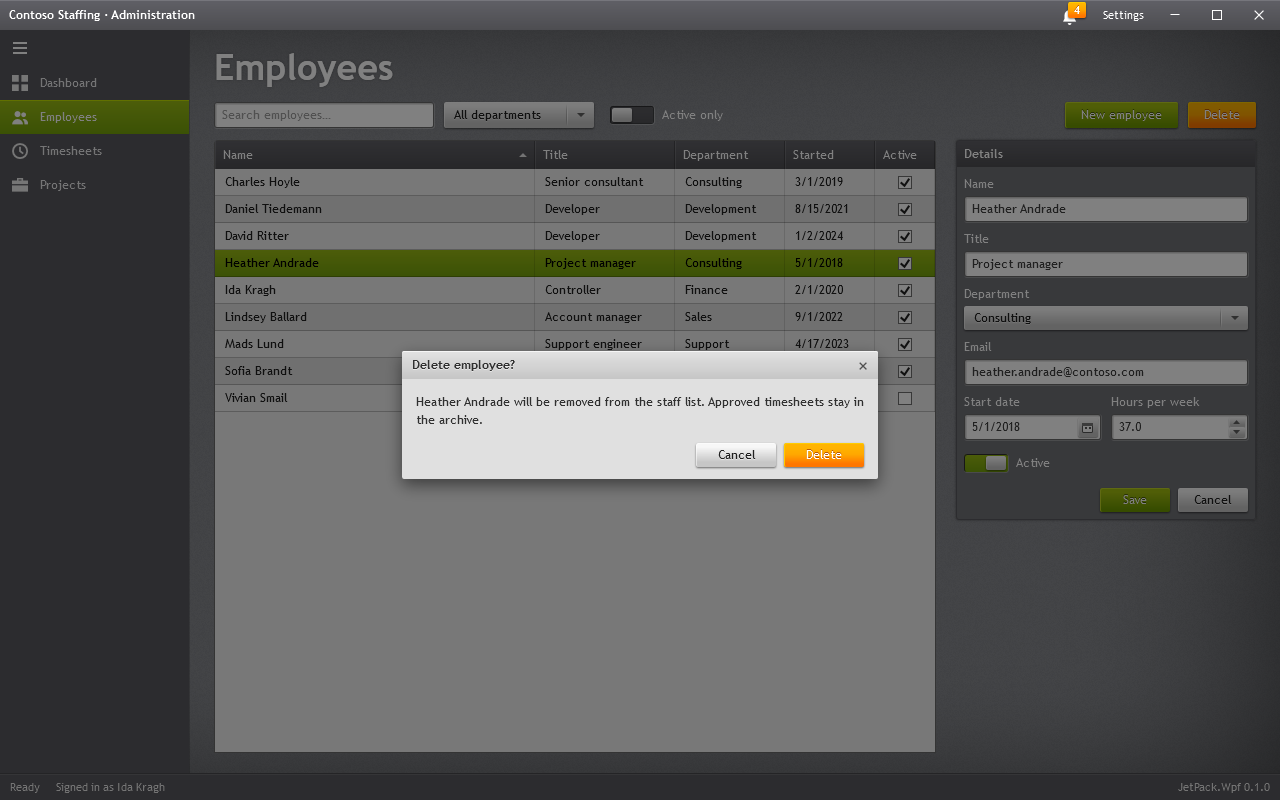Uncheck Active for Charles Hoyle

coord(905,183)
